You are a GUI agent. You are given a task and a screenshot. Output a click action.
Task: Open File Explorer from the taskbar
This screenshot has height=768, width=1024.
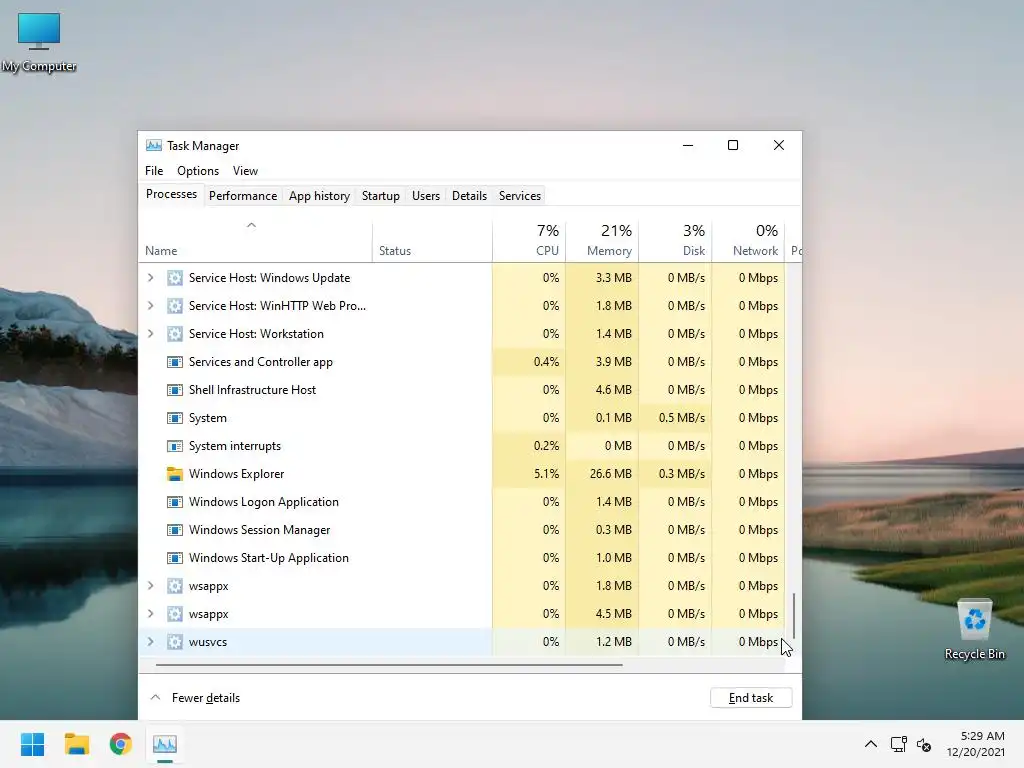pos(76,744)
